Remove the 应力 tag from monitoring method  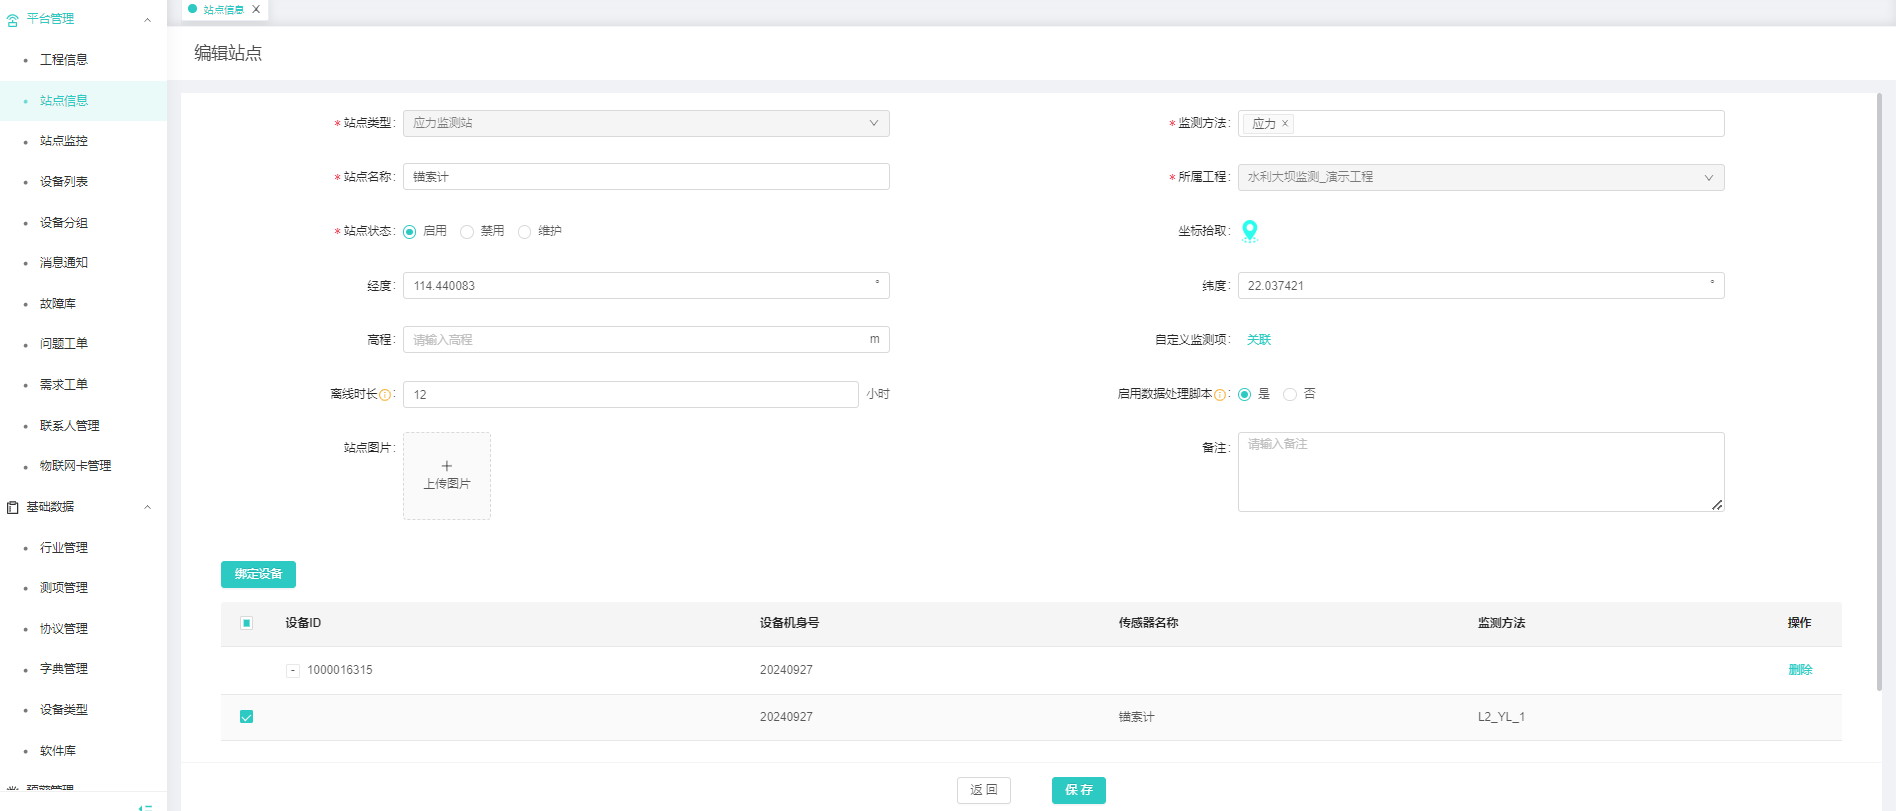[x=1285, y=124]
